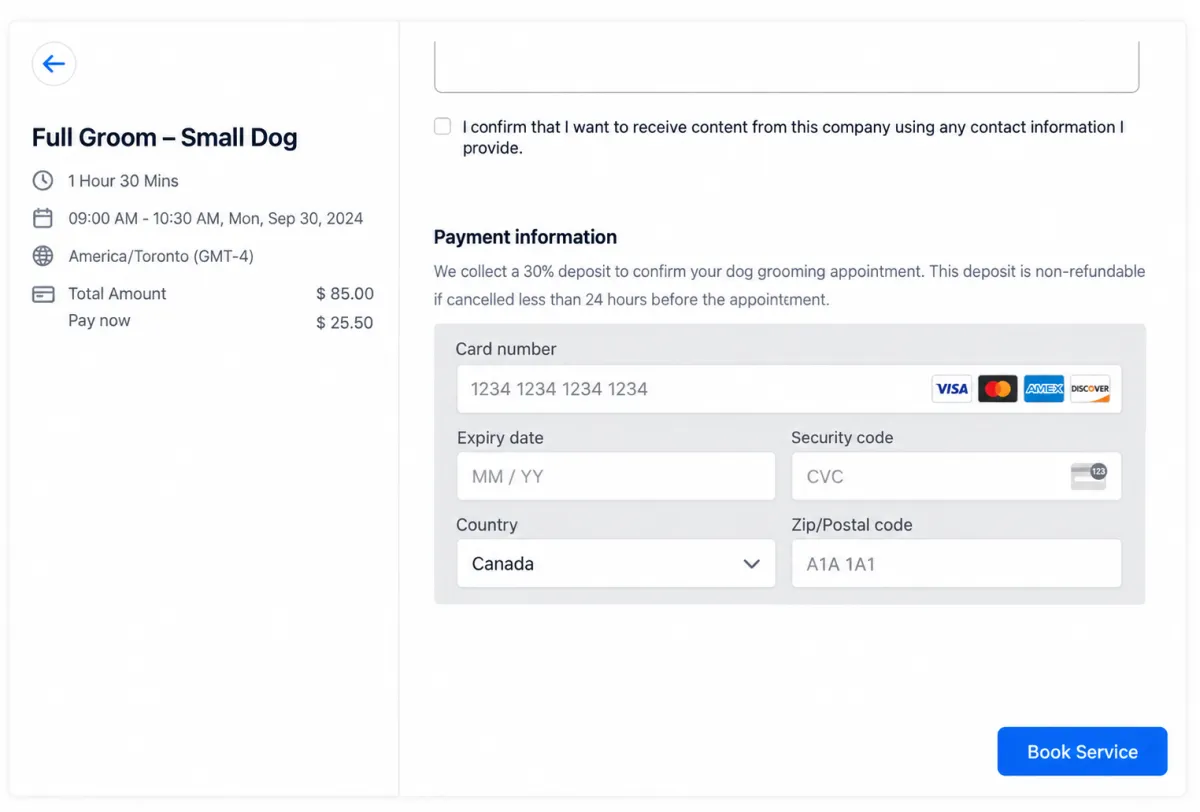Click the calendar icon next to appointment date
Screen dimensions: 1200x812
[43, 218]
